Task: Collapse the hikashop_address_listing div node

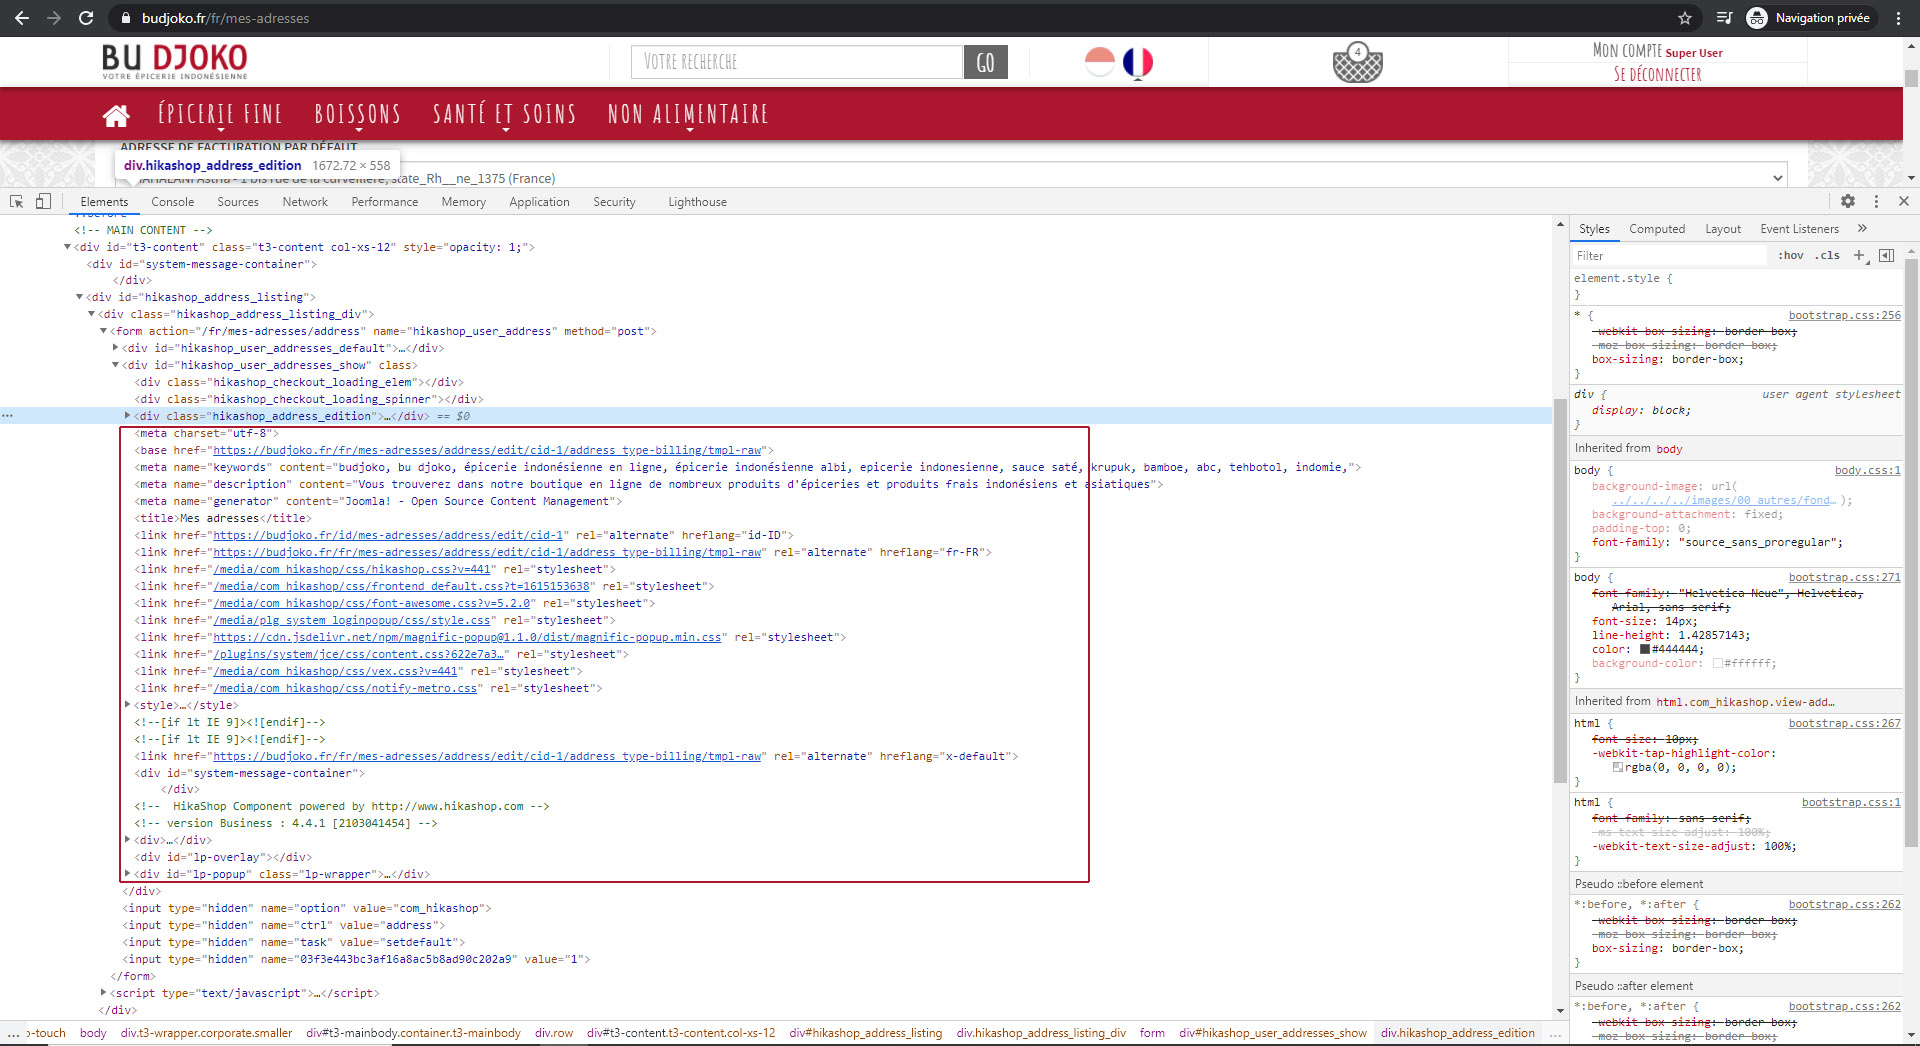Action: (x=80, y=297)
